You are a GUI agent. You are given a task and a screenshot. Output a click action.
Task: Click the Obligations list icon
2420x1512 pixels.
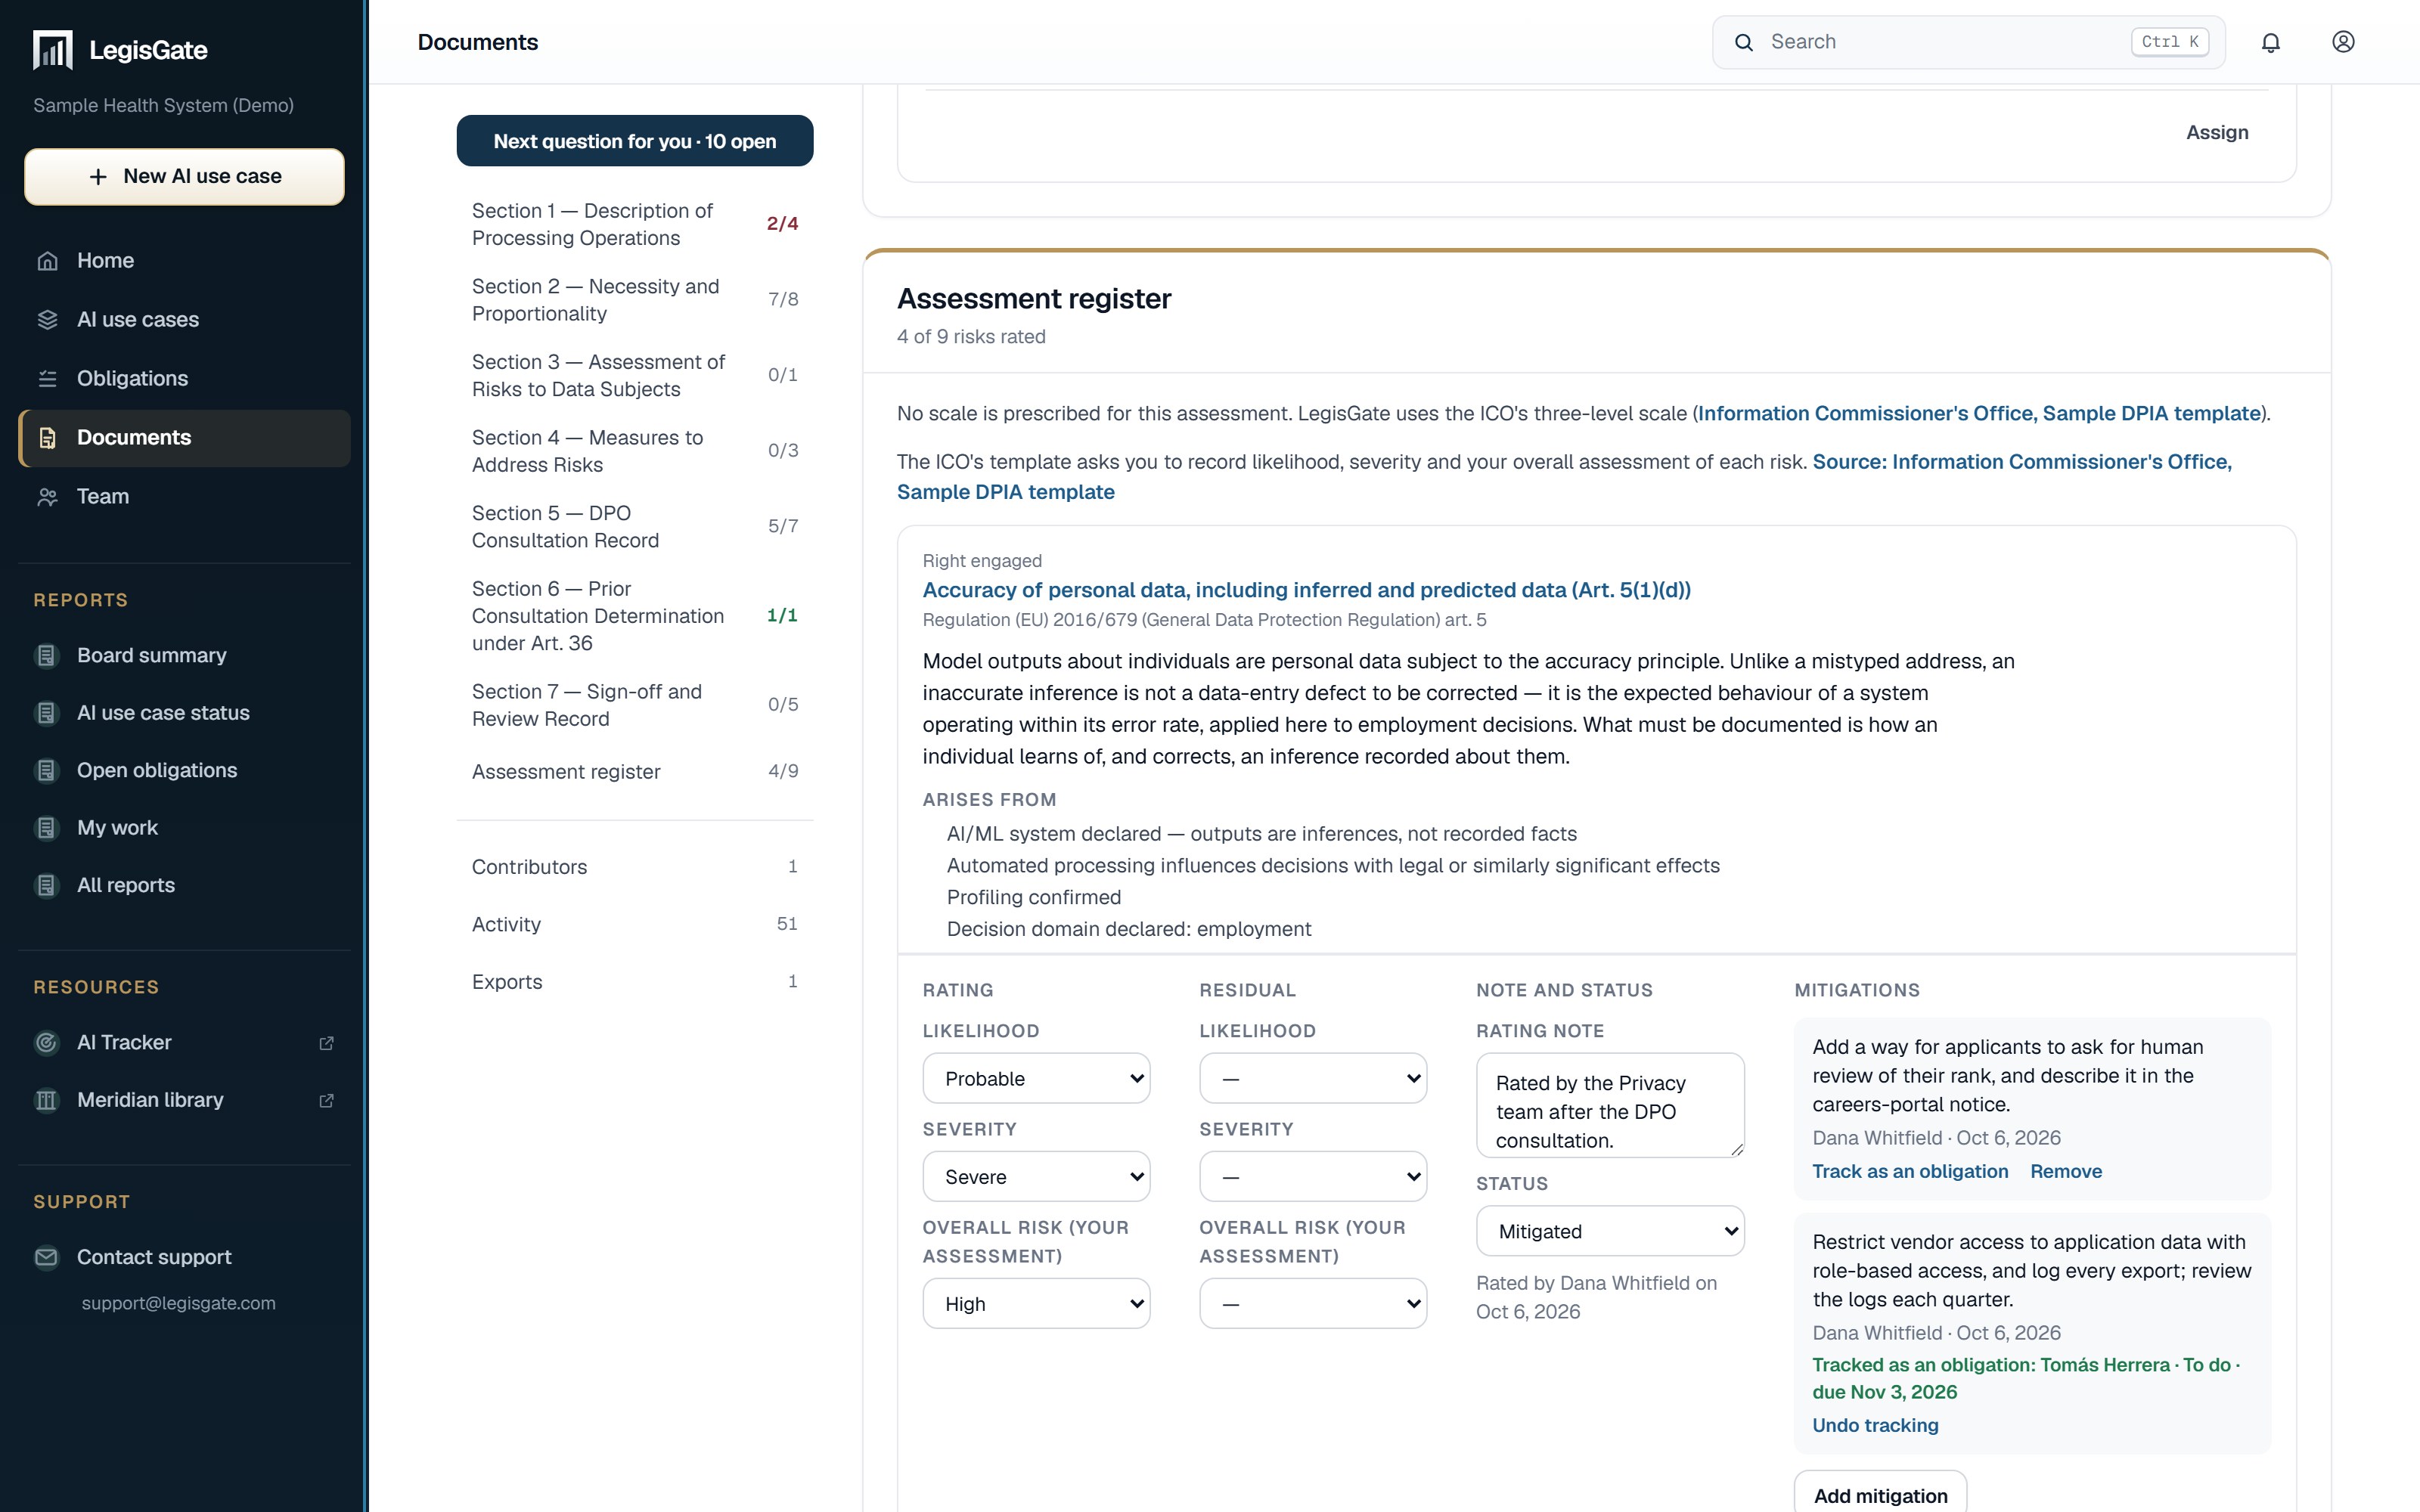pos(47,379)
